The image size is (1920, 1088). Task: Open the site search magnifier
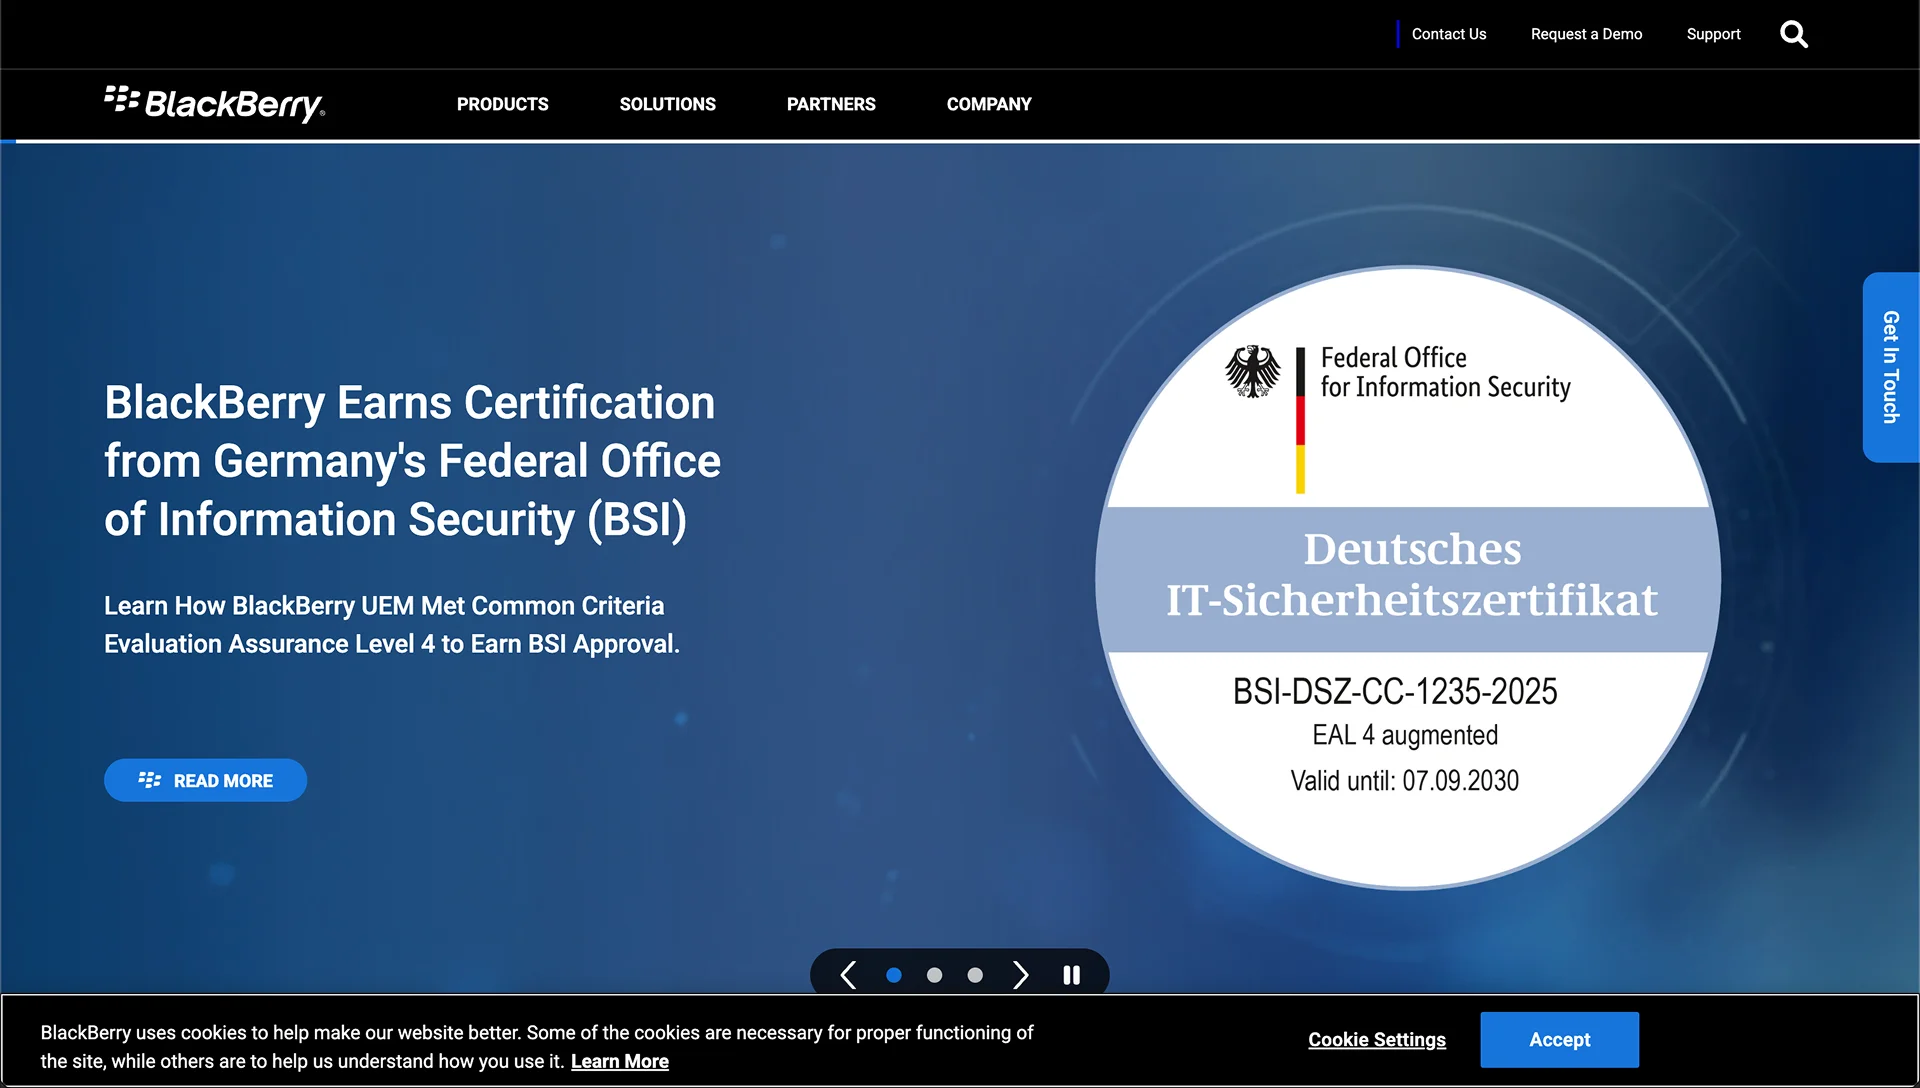point(1794,34)
